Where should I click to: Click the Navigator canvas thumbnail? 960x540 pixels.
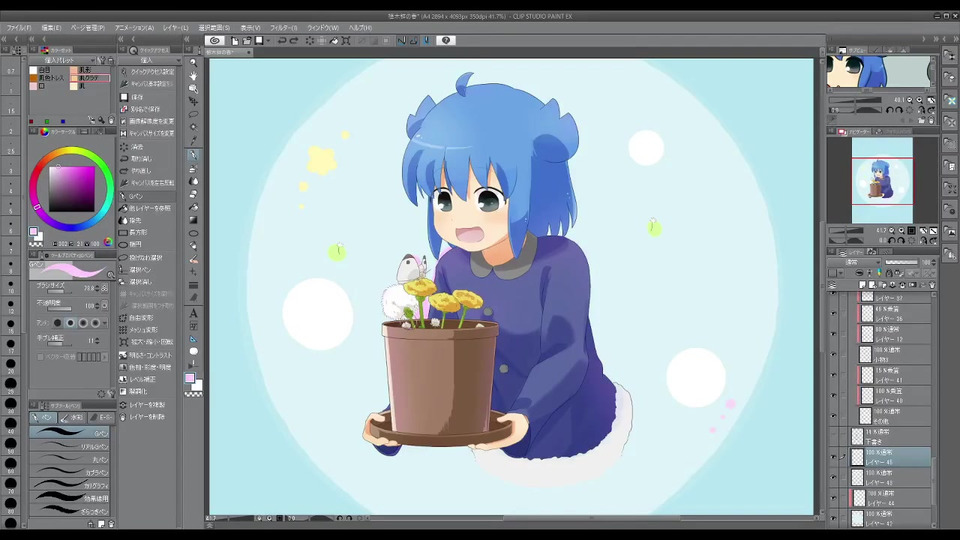tap(882, 181)
